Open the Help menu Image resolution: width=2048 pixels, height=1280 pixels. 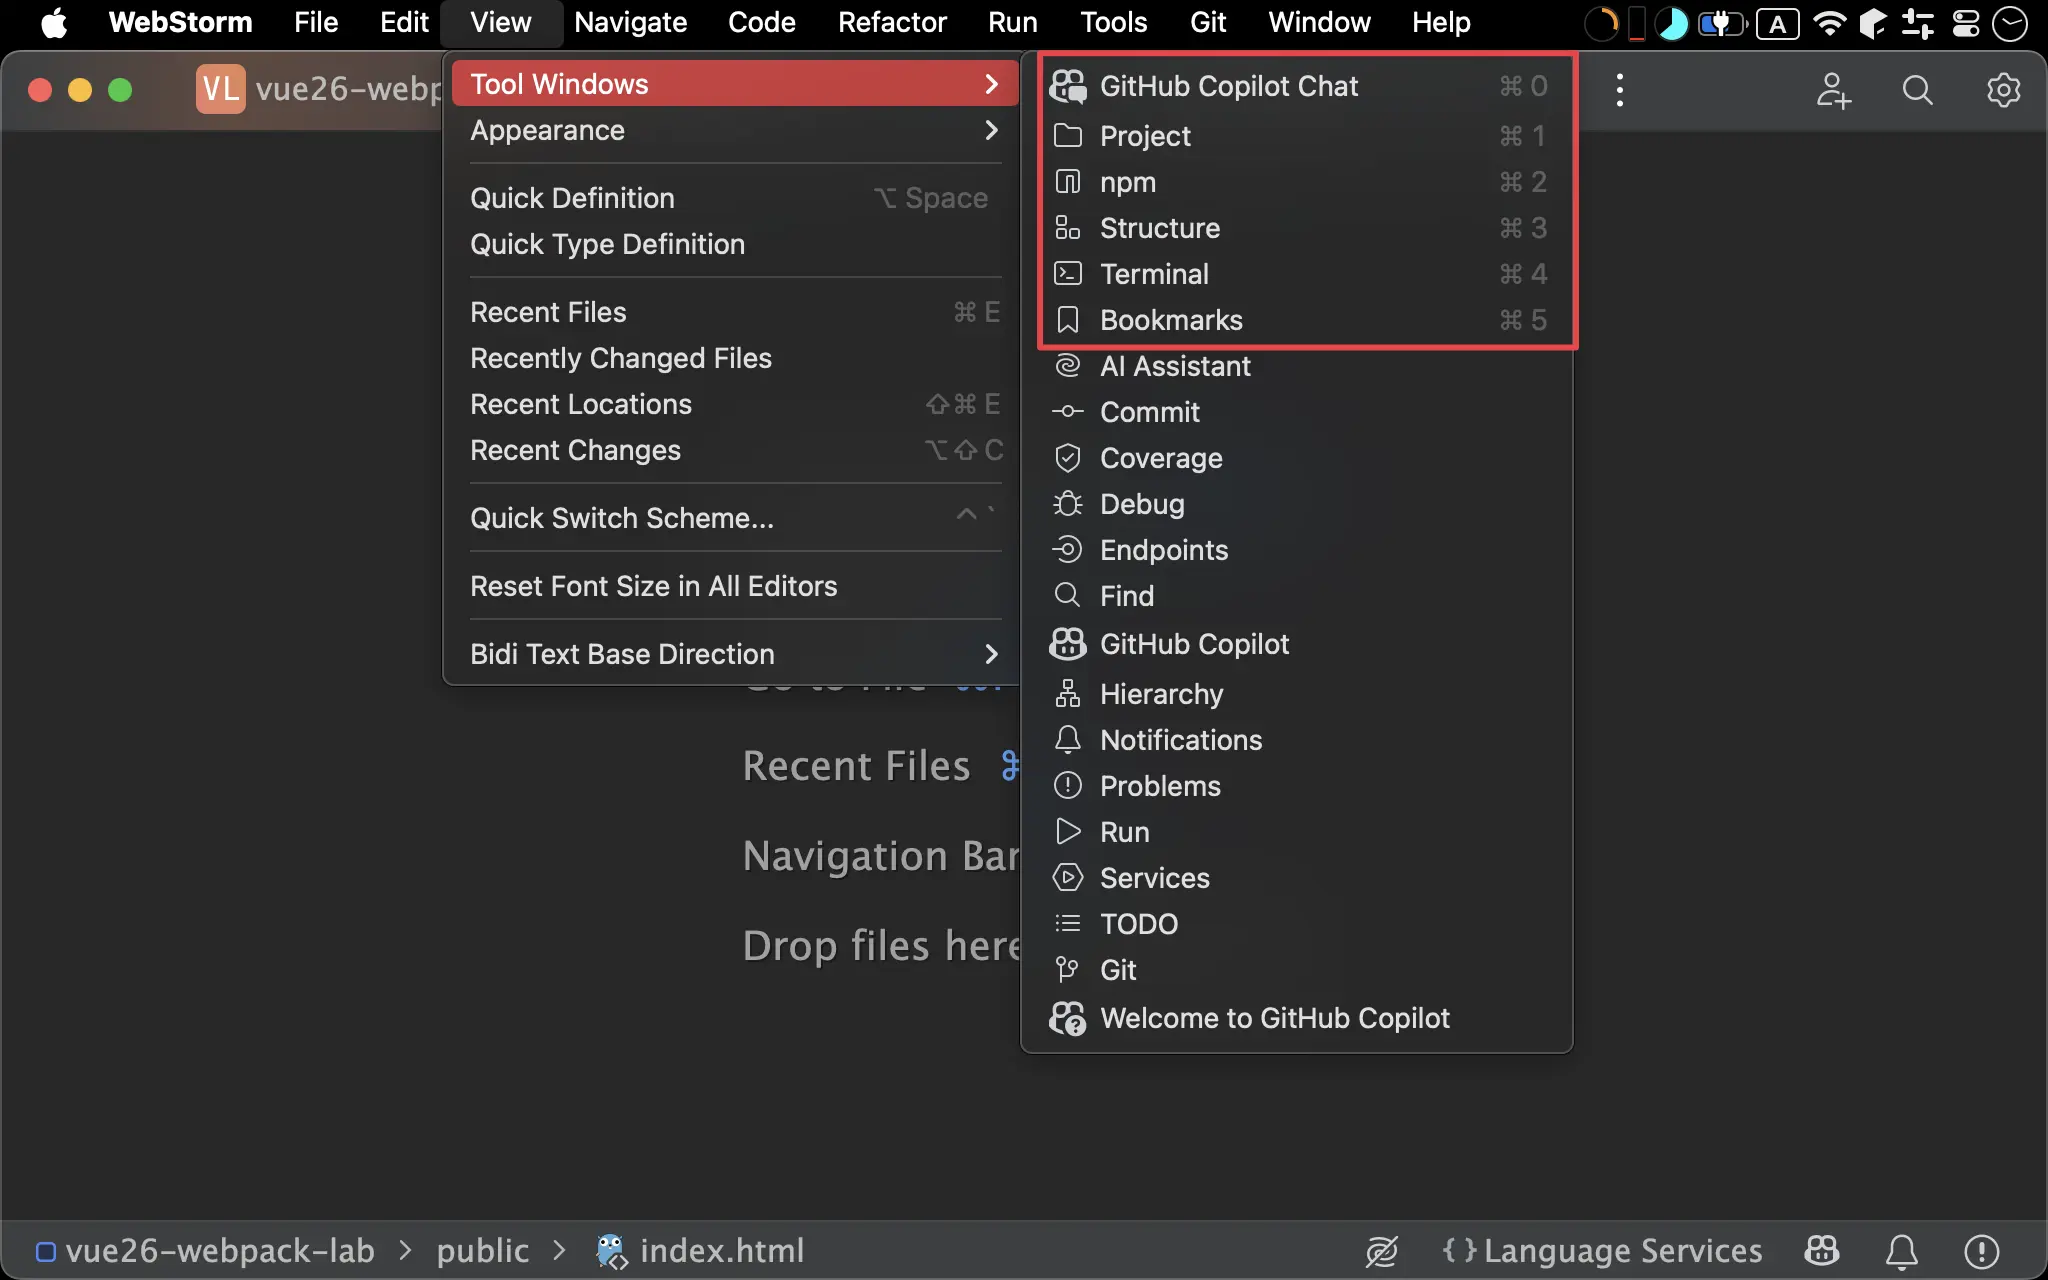pyautogui.click(x=1441, y=22)
